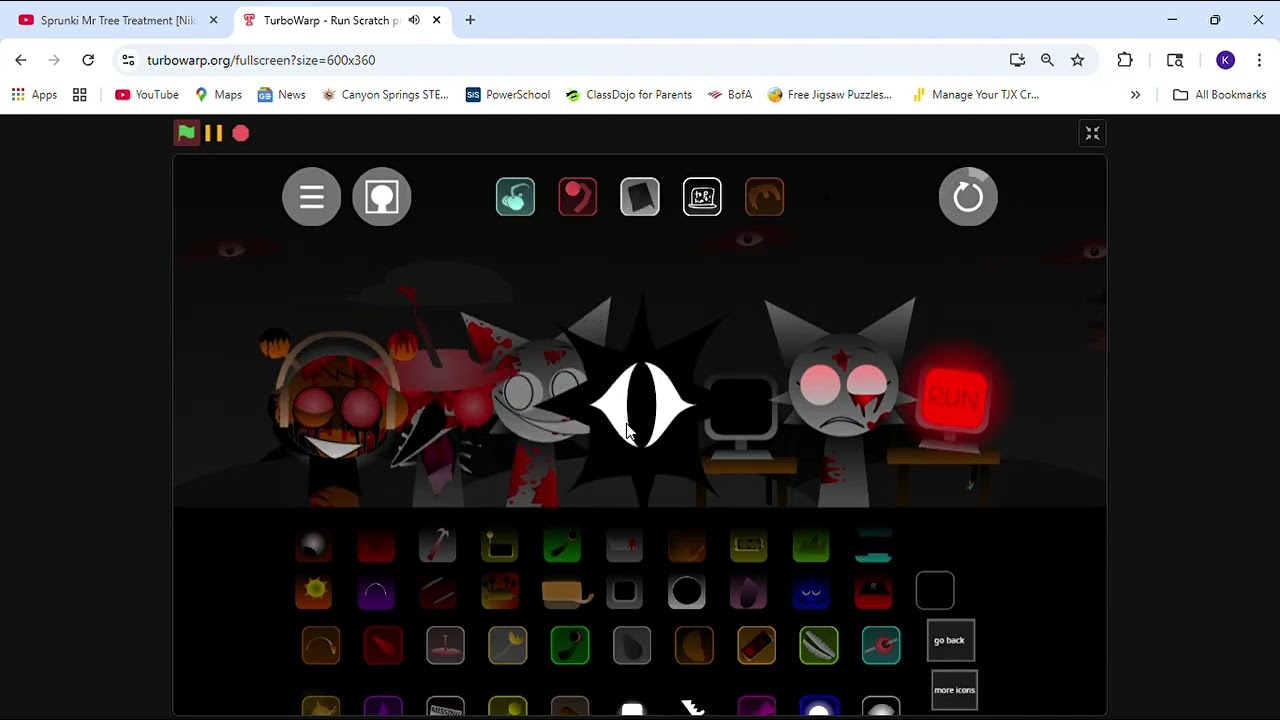Pick the teal eyeball icon
Screen dimensions: 1280x720
click(881, 646)
